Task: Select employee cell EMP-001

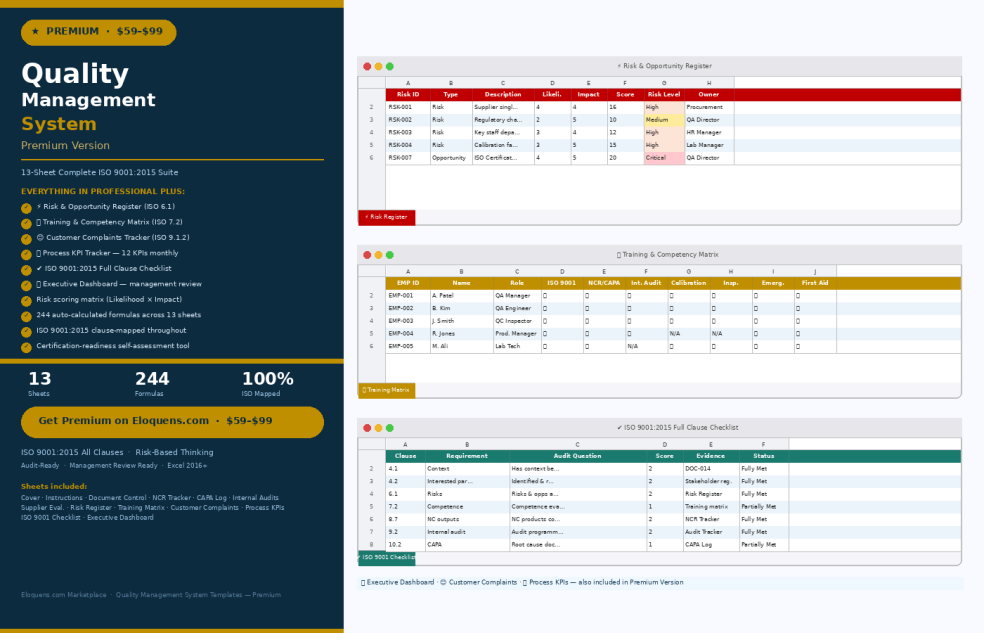Action: click(x=408, y=296)
